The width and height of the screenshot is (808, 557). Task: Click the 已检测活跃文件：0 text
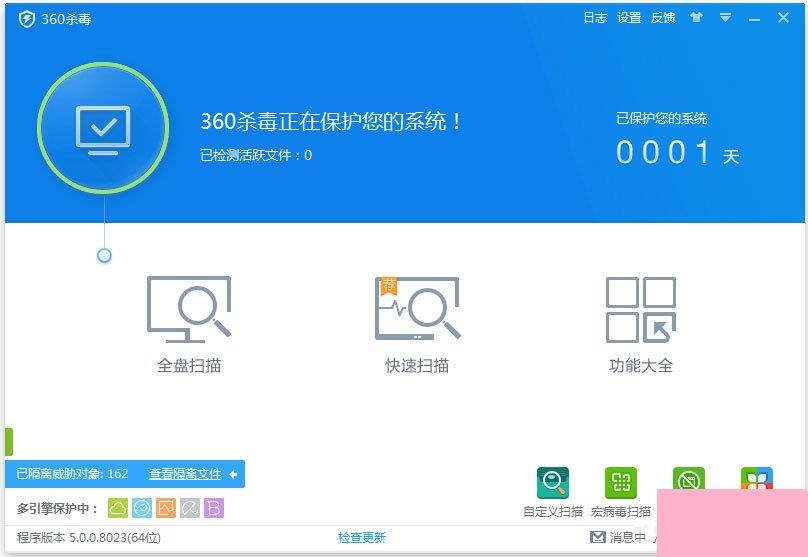(x=256, y=155)
